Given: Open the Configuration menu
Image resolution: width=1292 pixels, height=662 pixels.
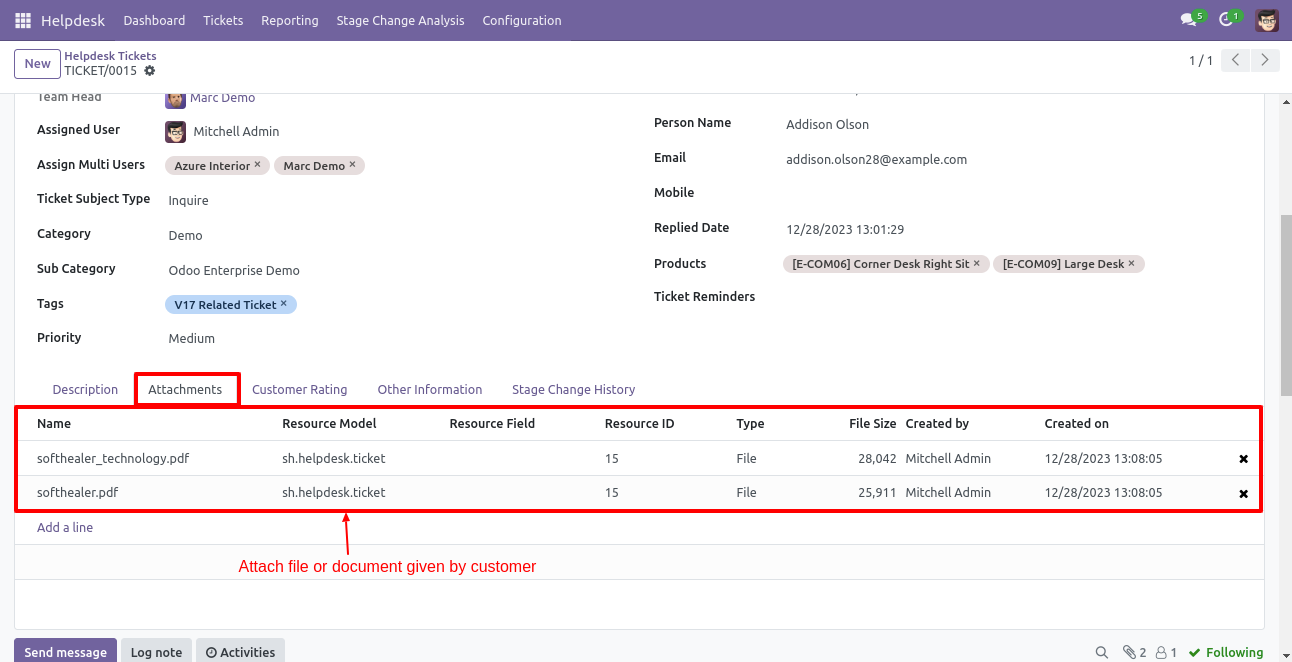Looking at the screenshot, I should [522, 20].
